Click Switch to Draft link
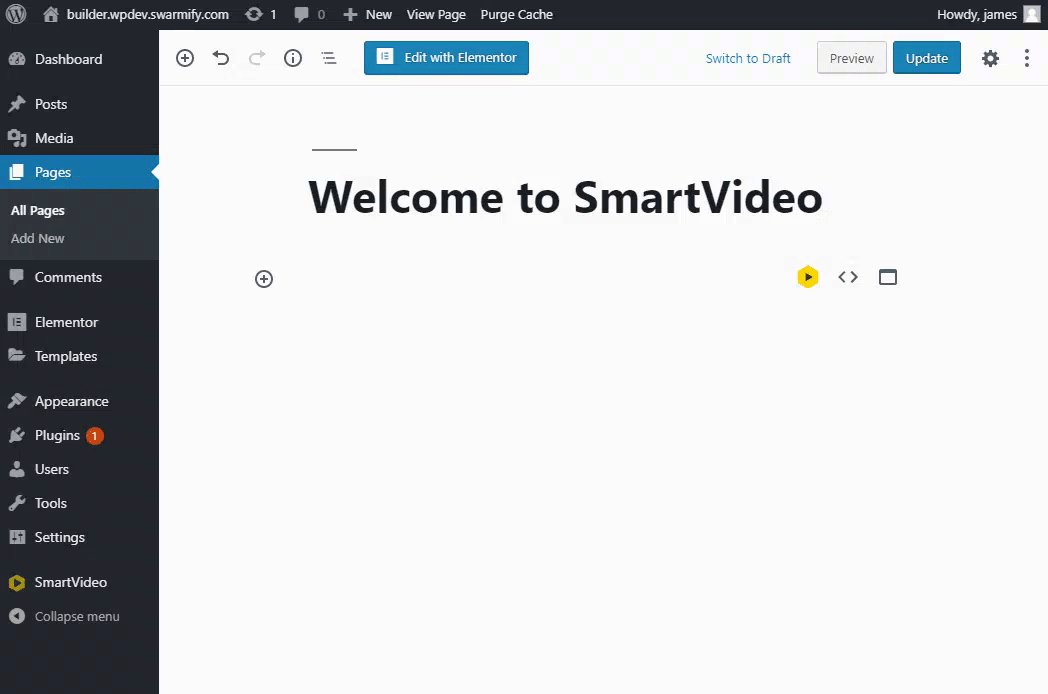Screen dimensions: 1048x694 (748, 58)
